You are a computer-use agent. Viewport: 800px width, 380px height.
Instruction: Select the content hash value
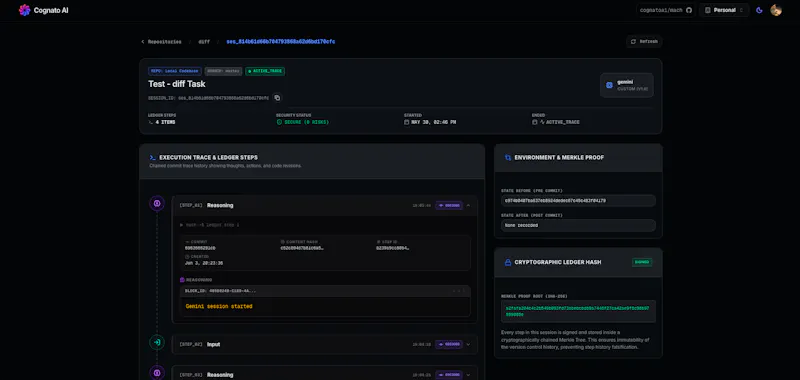click(302, 248)
